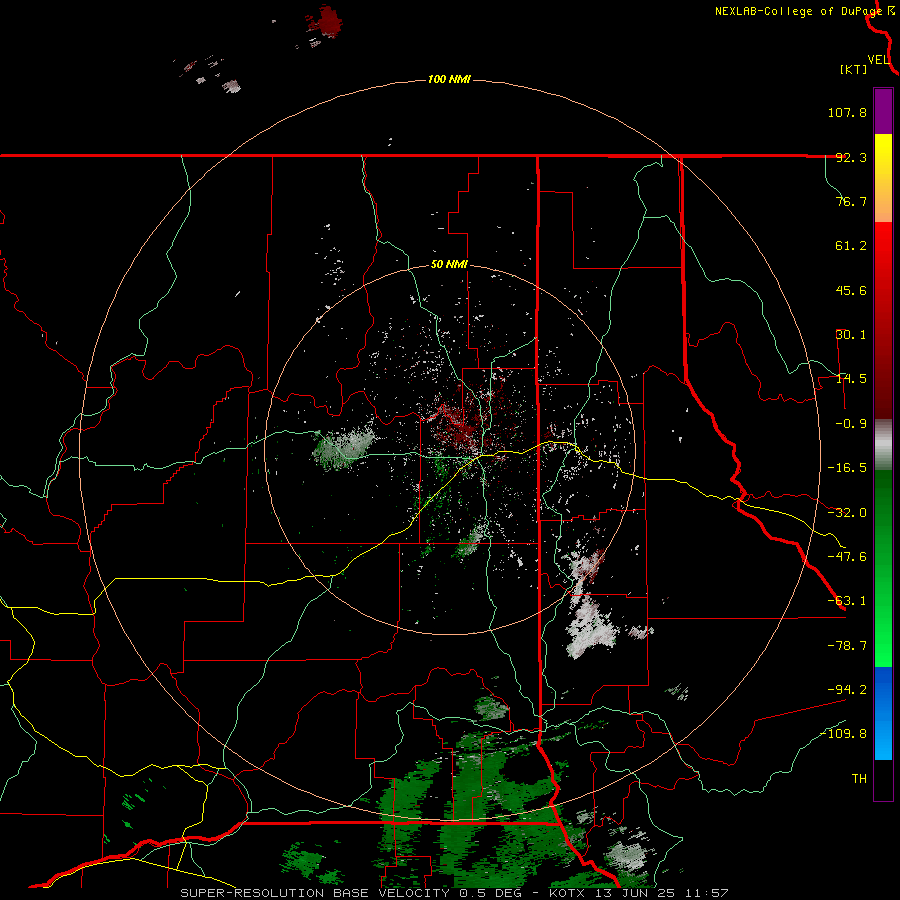Pick the green segment of the velocity color bar
Viewport: 900px width, 900px height.
point(883,568)
